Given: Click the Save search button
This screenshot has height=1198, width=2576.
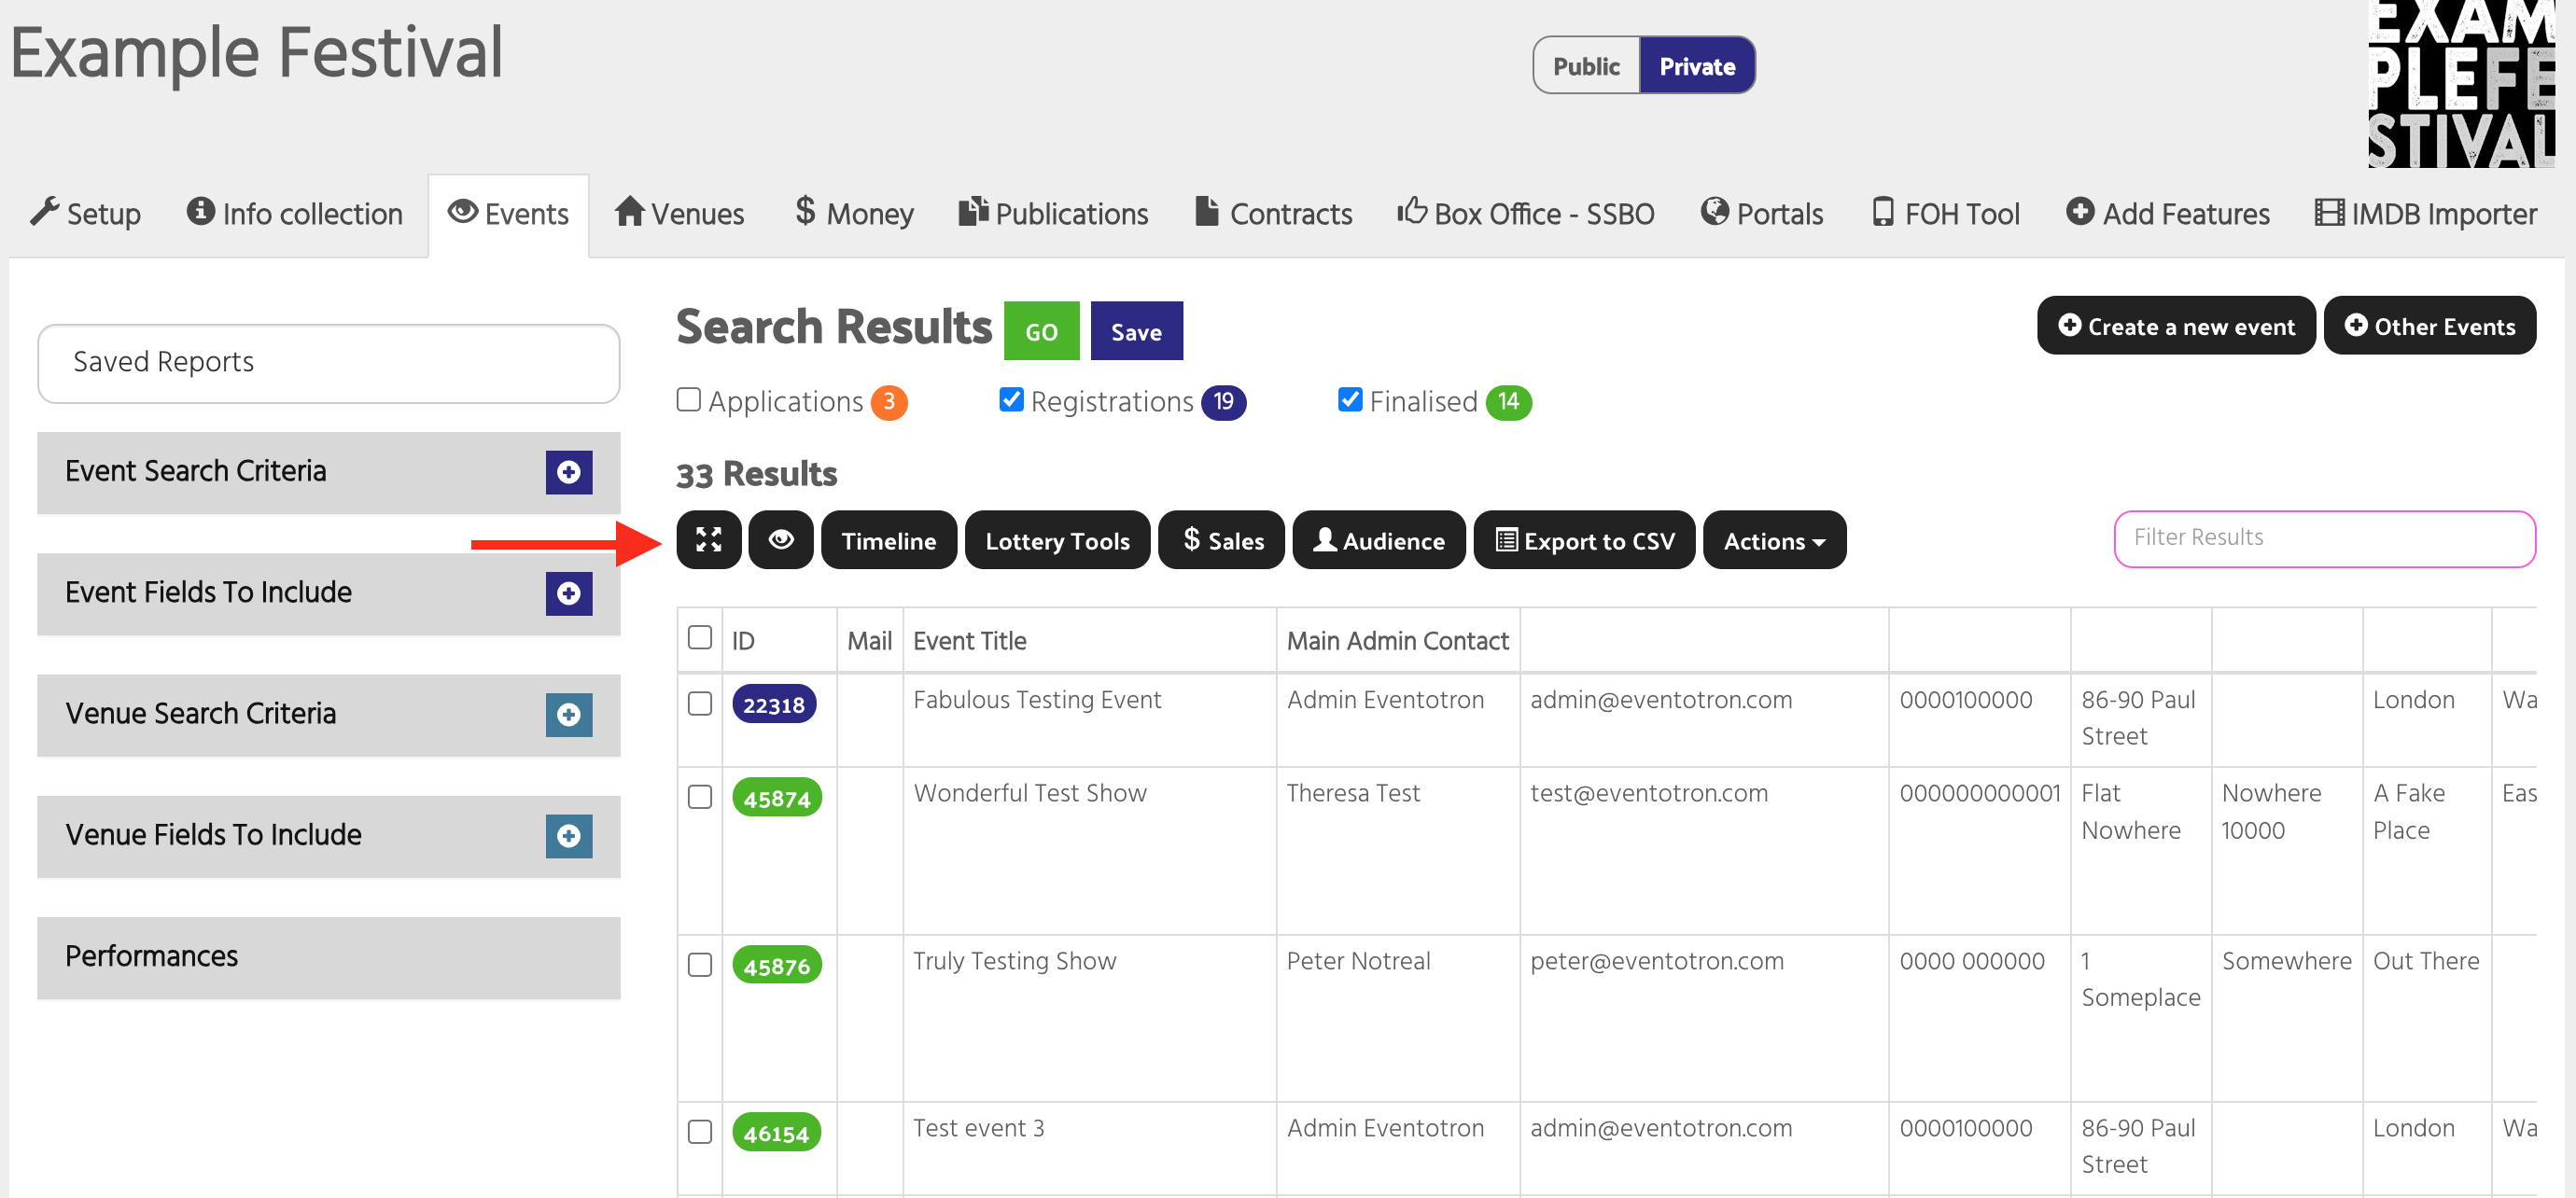Looking at the screenshot, I should (1136, 331).
